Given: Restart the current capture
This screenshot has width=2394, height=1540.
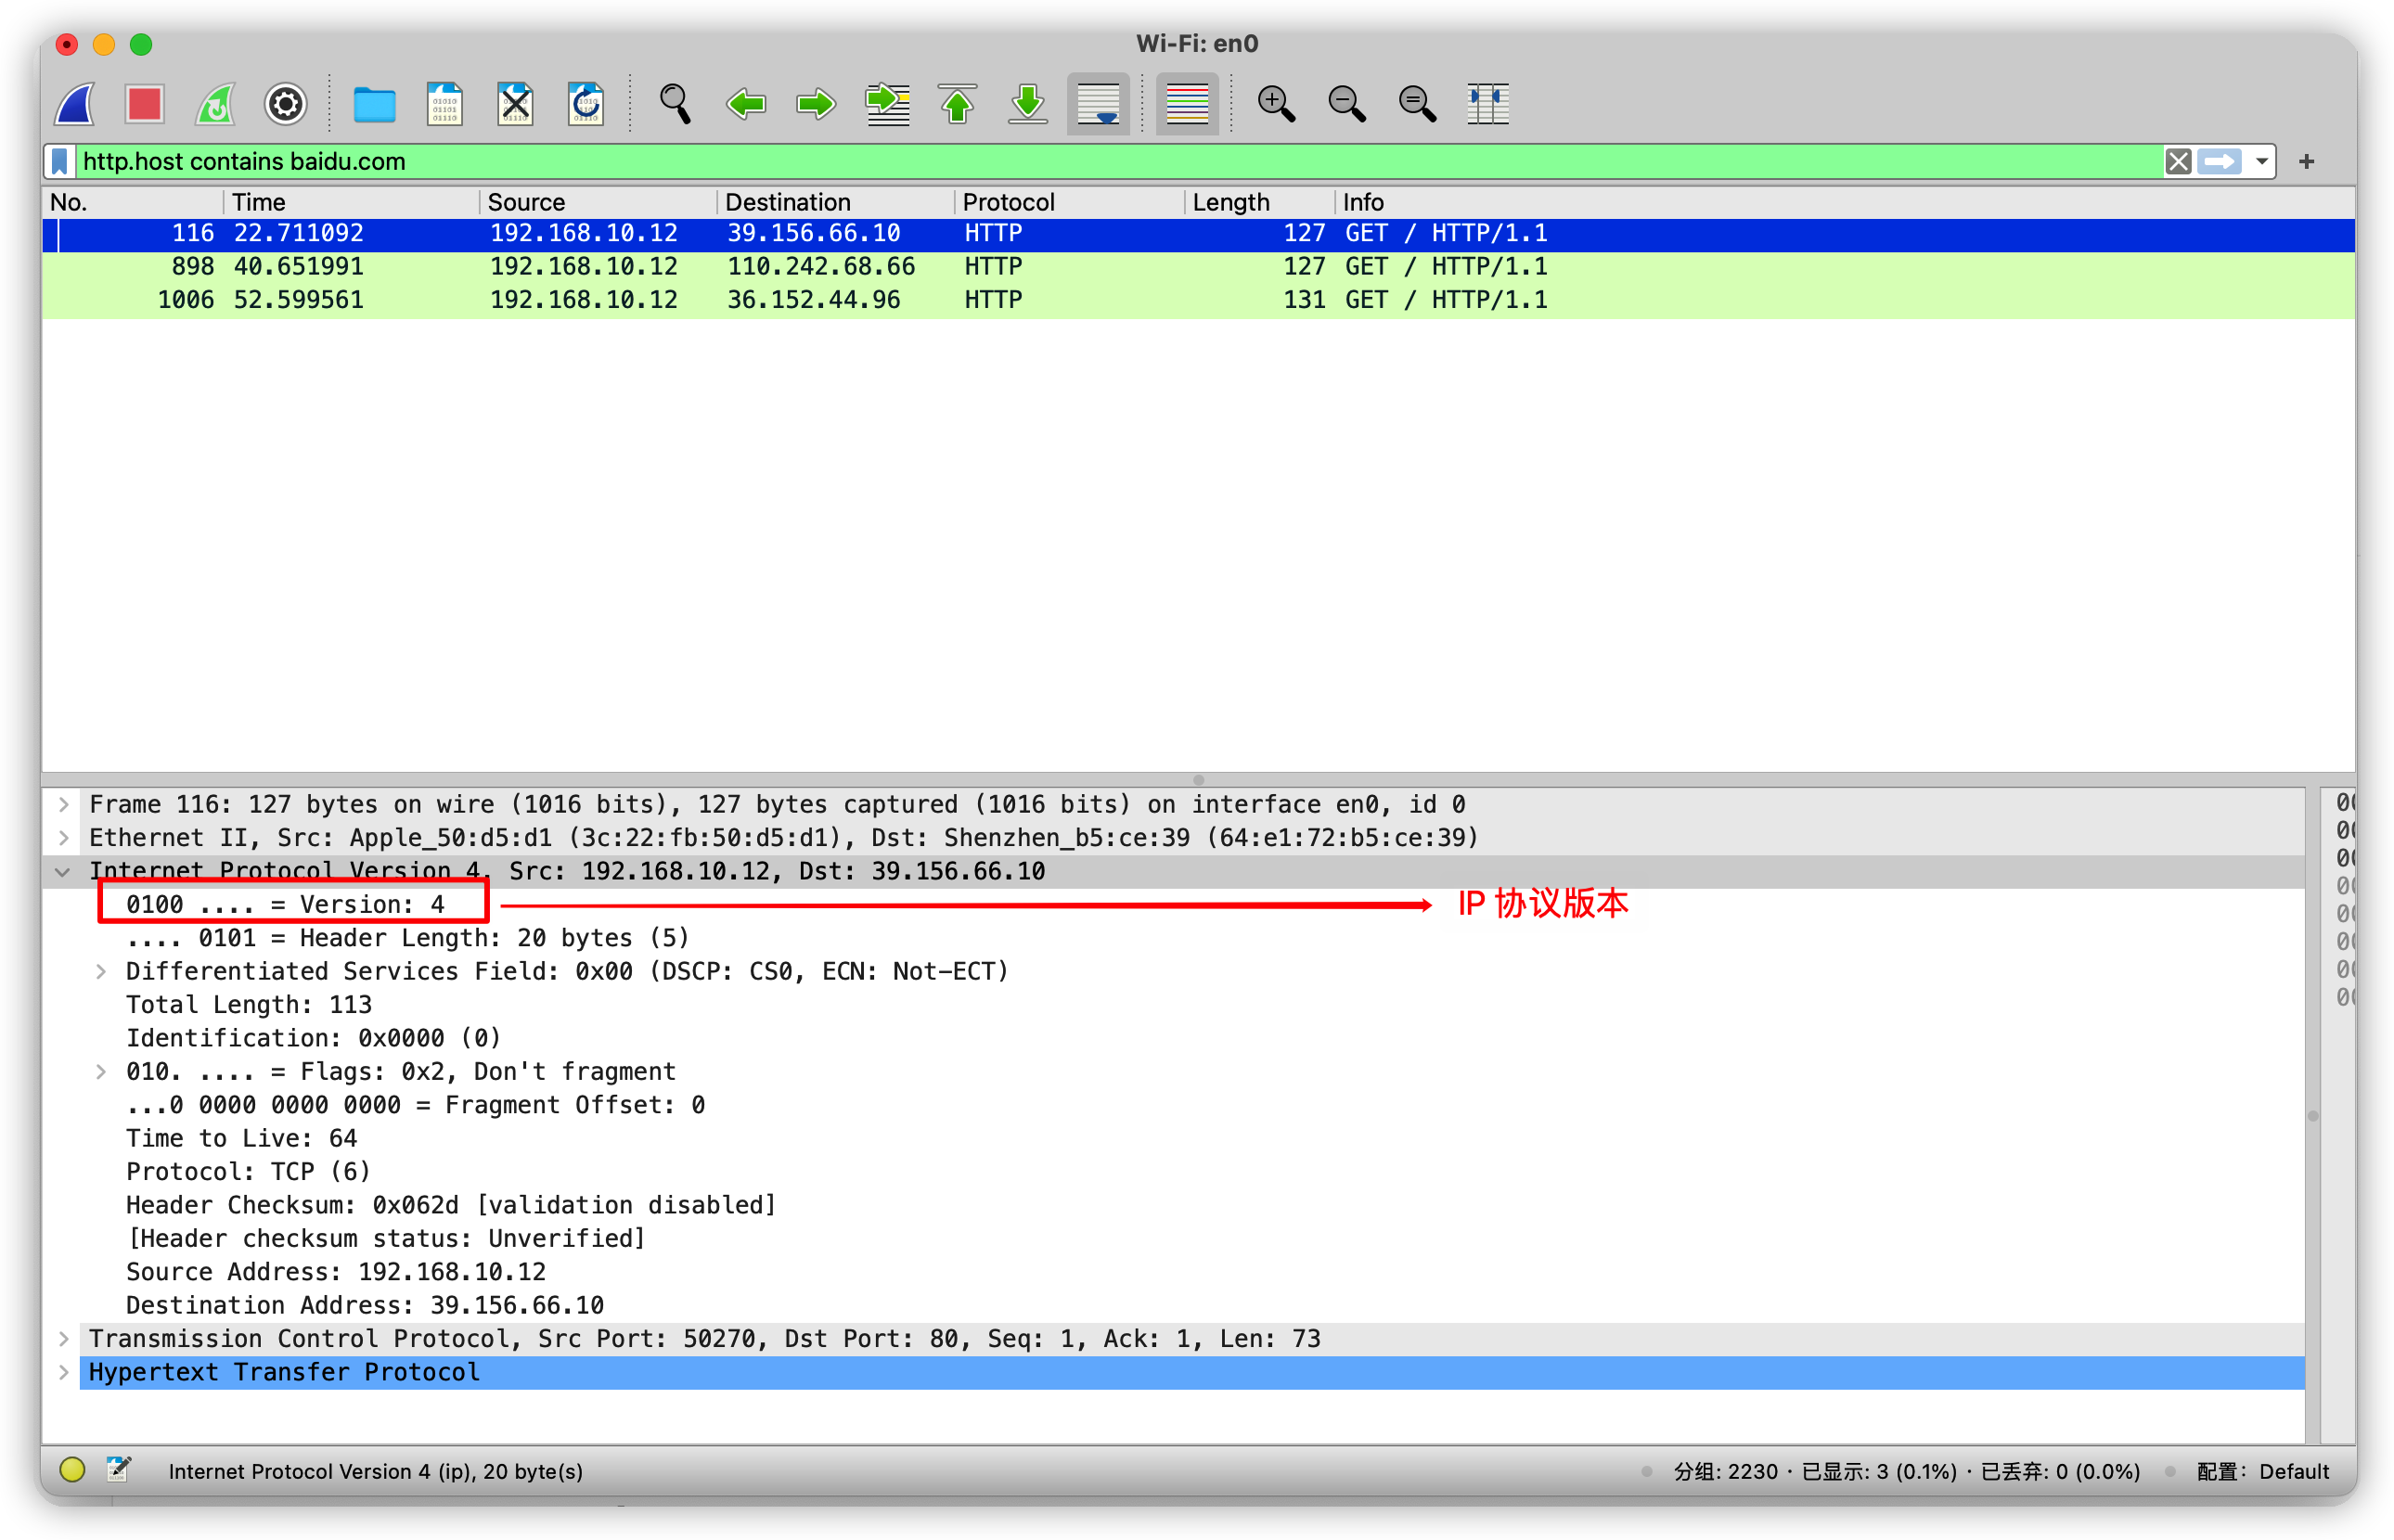Looking at the screenshot, I should 215,104.
